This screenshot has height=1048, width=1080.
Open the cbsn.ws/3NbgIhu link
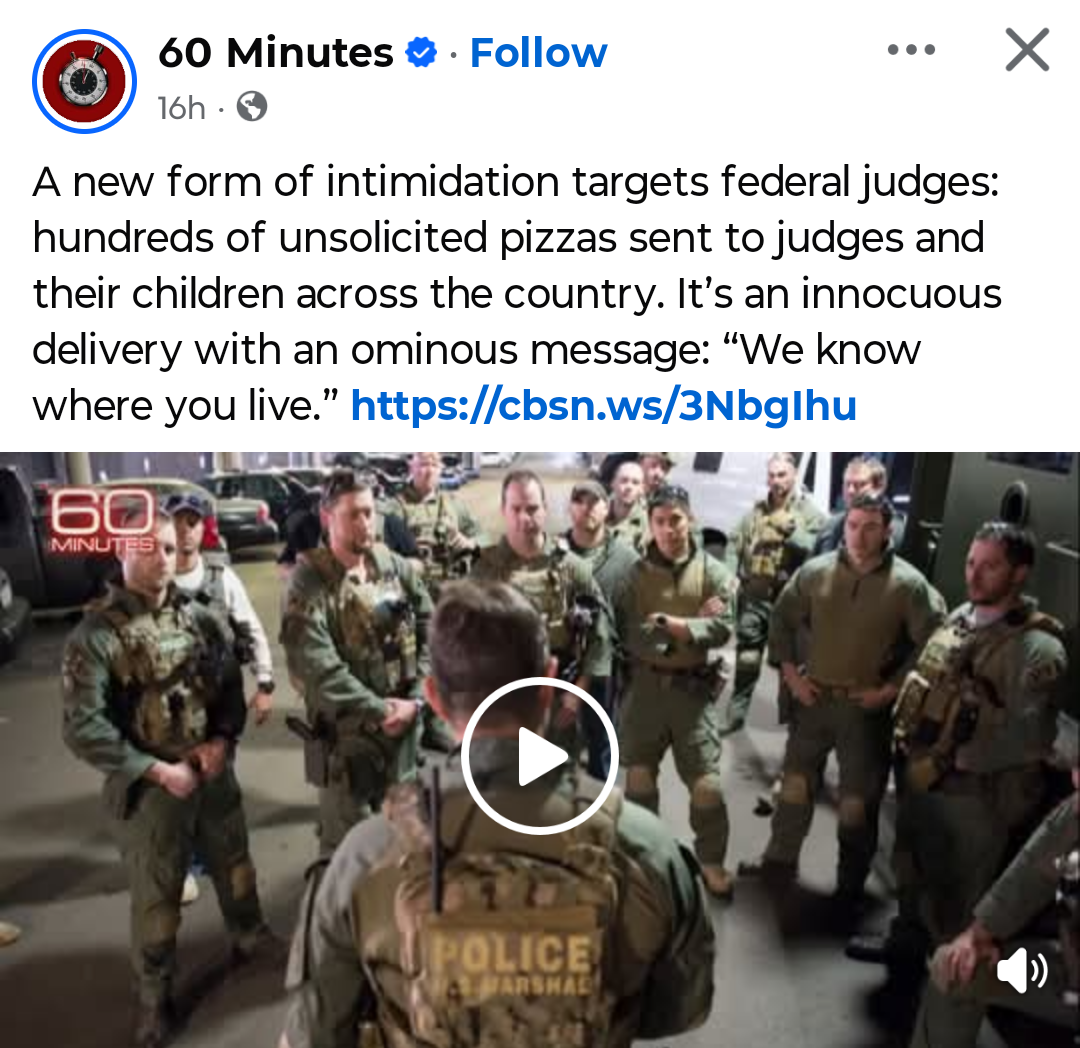(603, 405)
